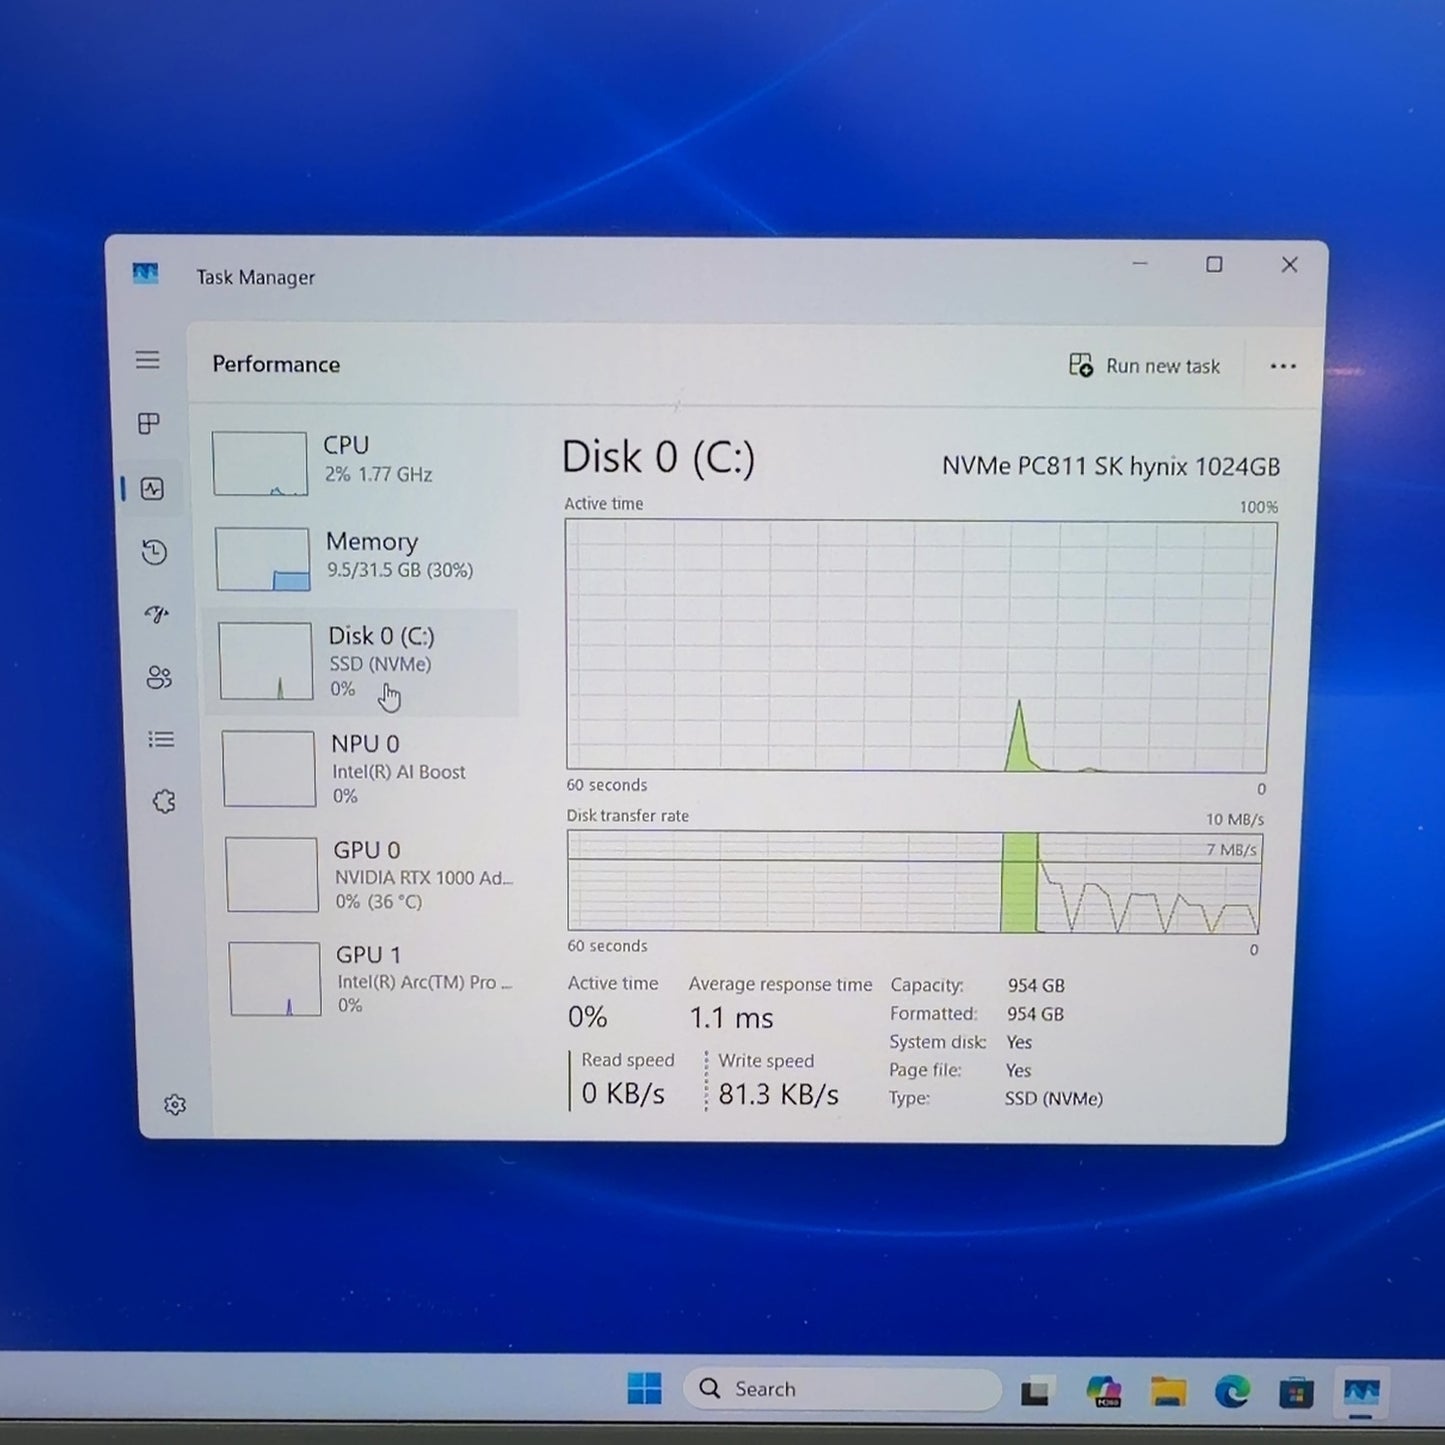Open File Explorer from the taskbar
This screenshot has height=1445, width=1445.
tap(1167, 1391)
